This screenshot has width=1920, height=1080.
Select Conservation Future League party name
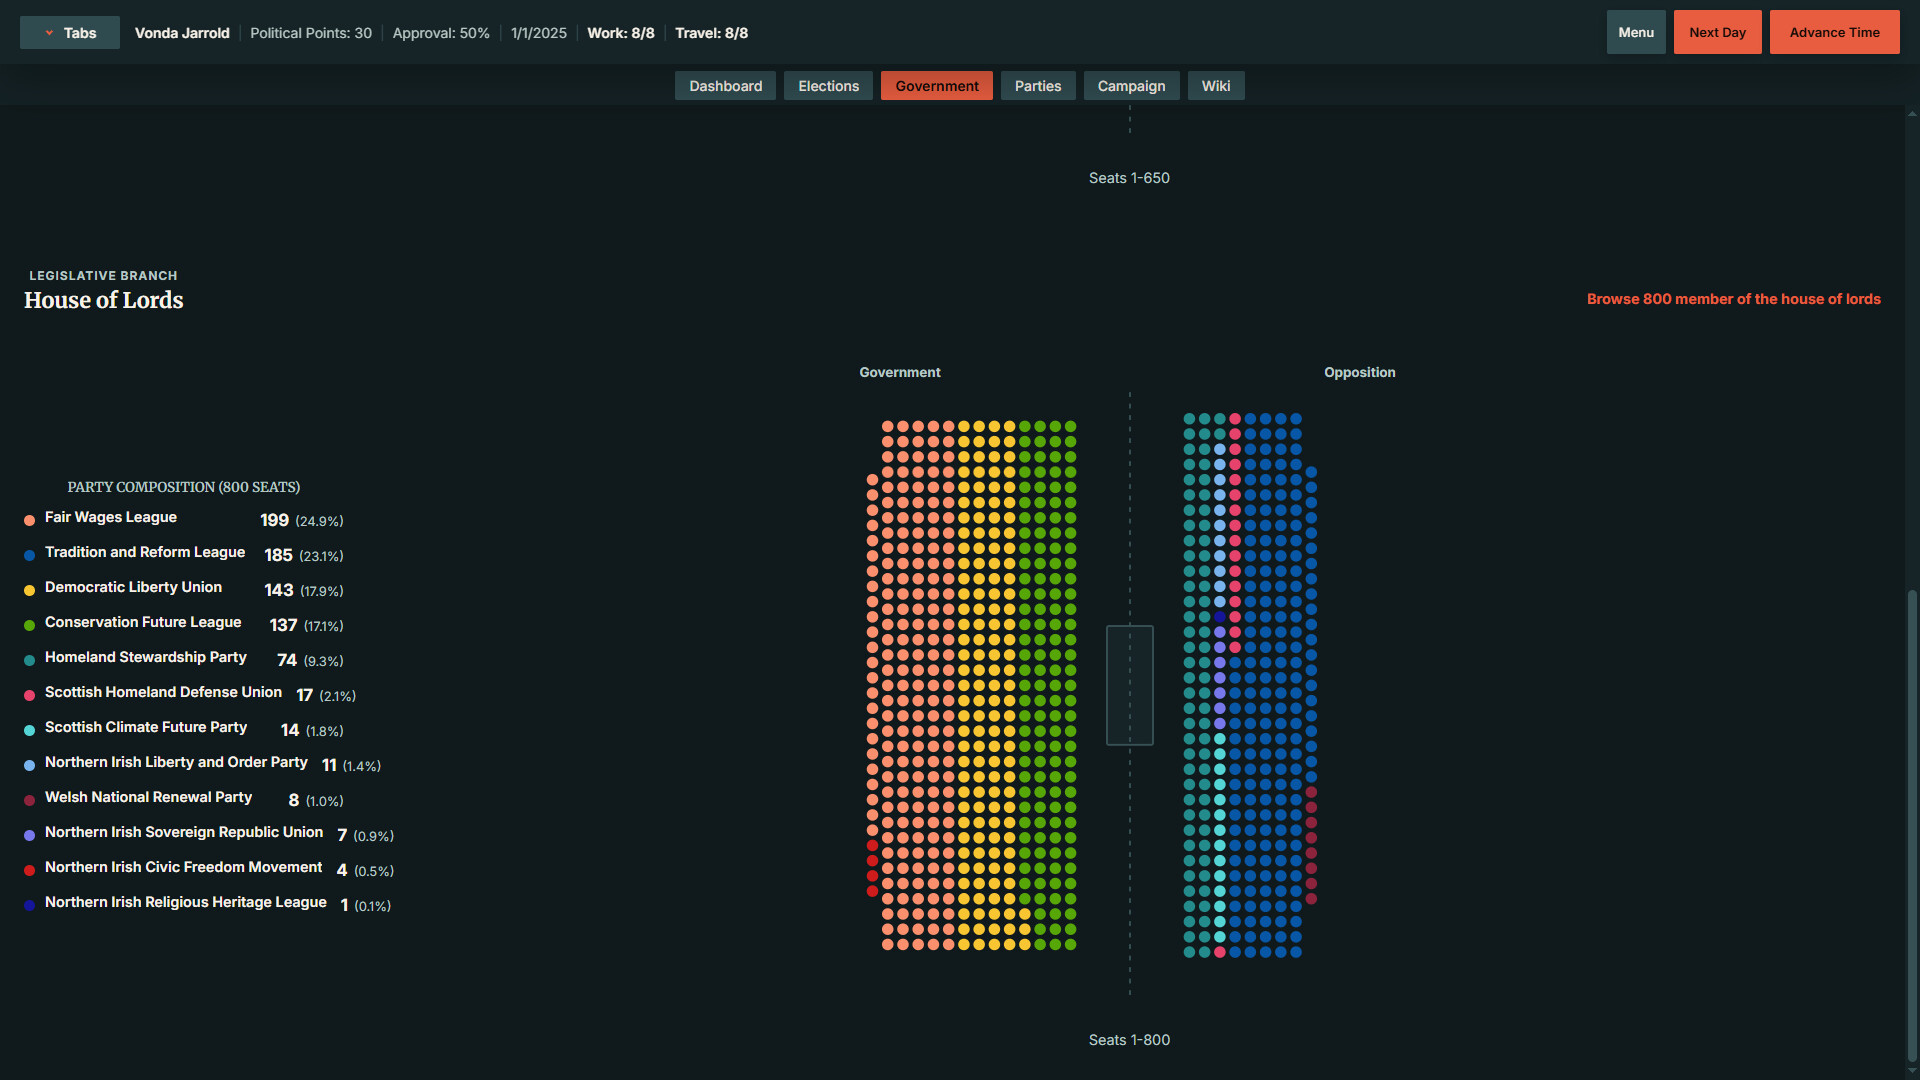click(x=143, y=622)
